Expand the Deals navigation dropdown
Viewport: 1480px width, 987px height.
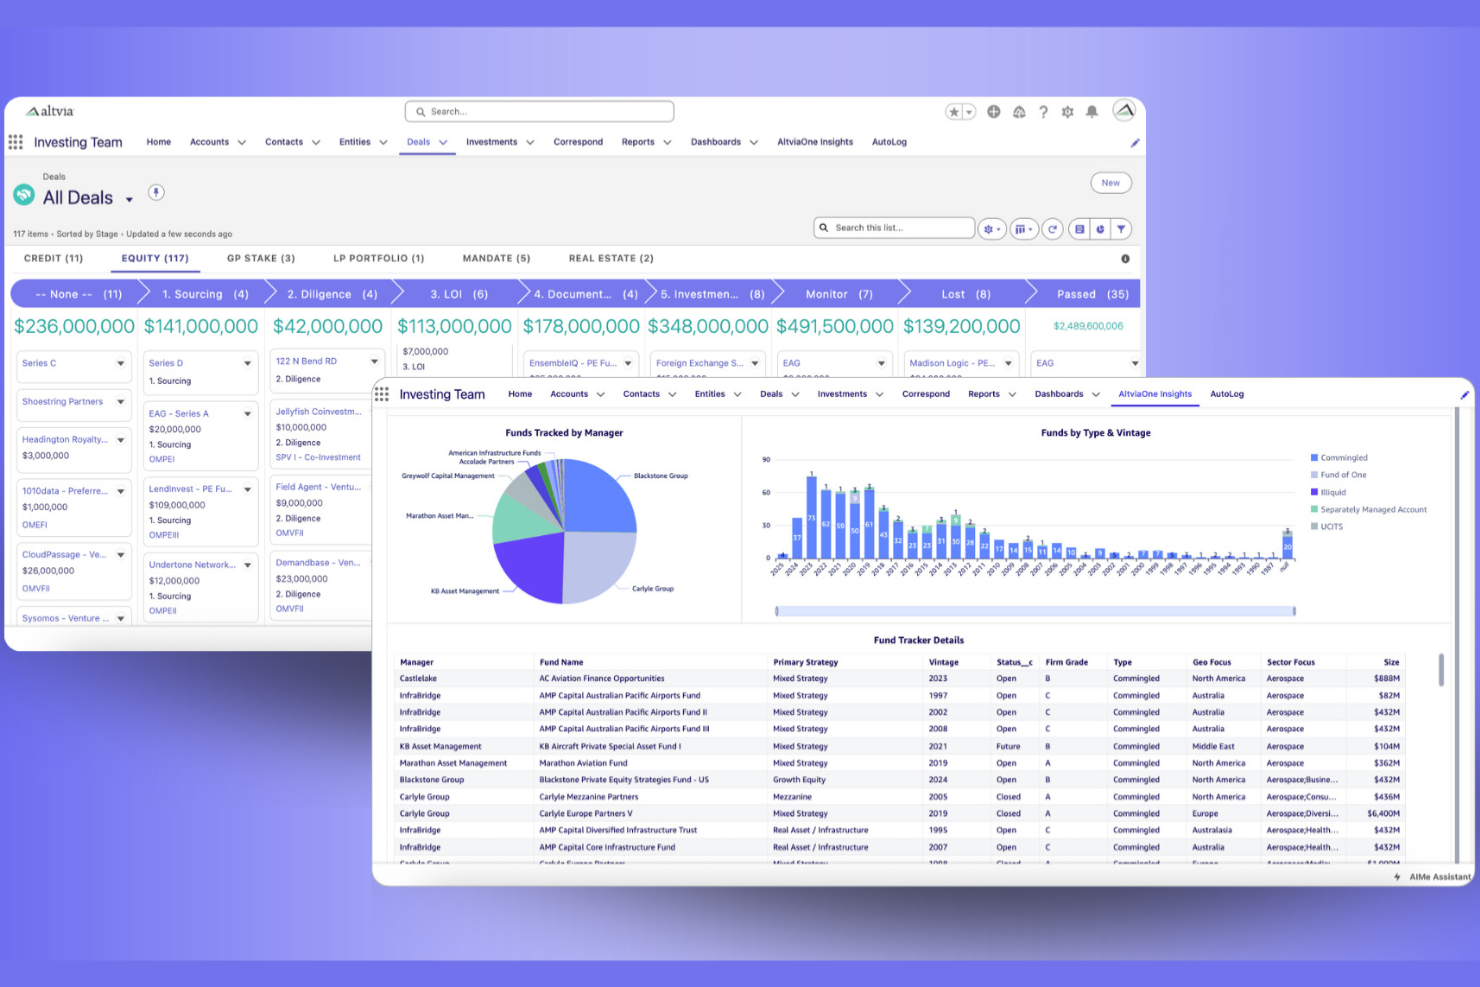point(442,142)
